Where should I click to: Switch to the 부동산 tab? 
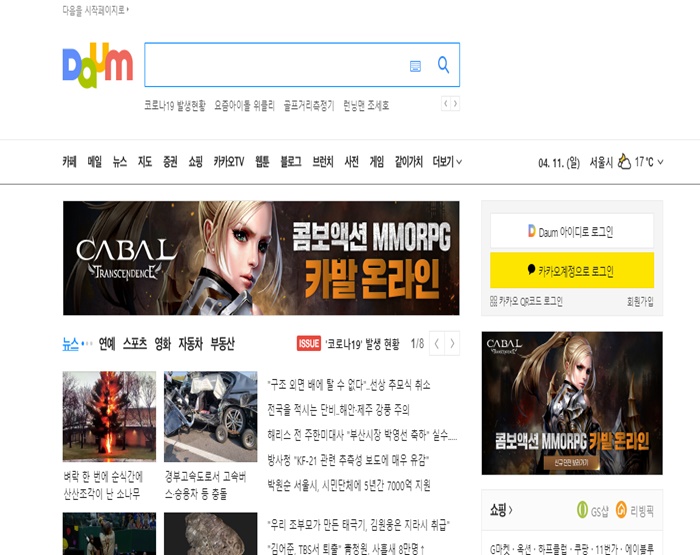coord(222,344)
